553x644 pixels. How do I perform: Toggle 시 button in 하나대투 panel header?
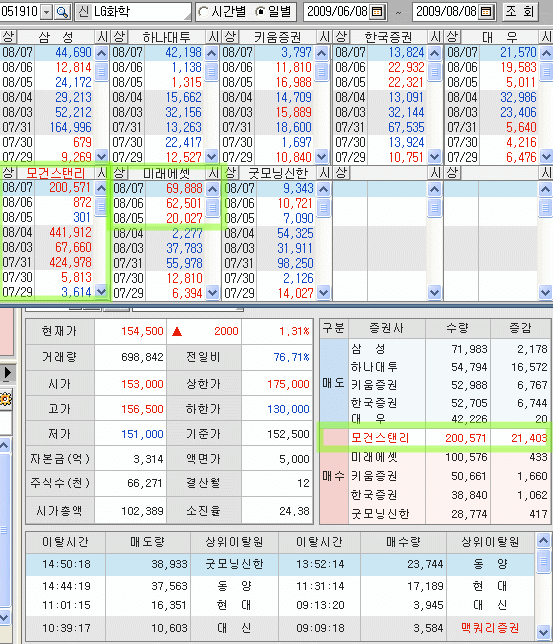[x=213, y=37]
